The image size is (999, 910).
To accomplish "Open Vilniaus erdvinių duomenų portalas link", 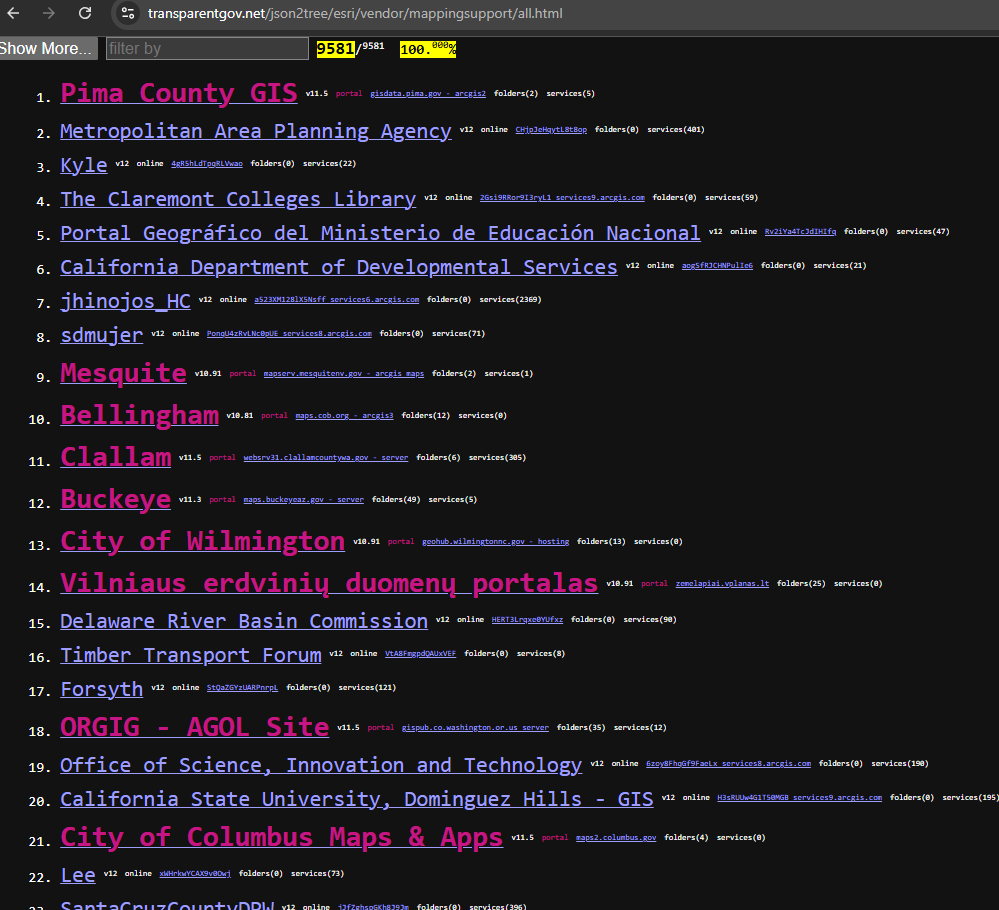I will click(329, 583).
